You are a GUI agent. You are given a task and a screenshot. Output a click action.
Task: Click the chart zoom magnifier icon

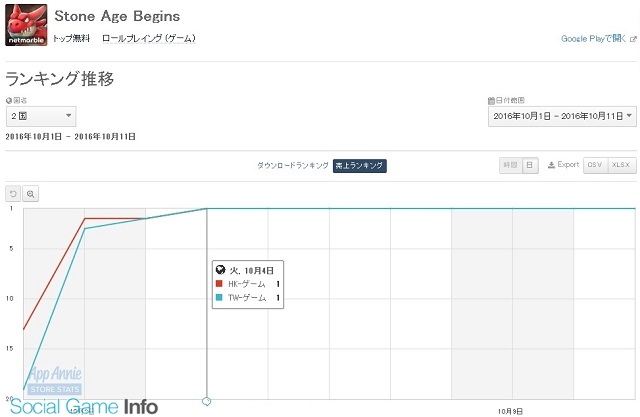(31, 194)
